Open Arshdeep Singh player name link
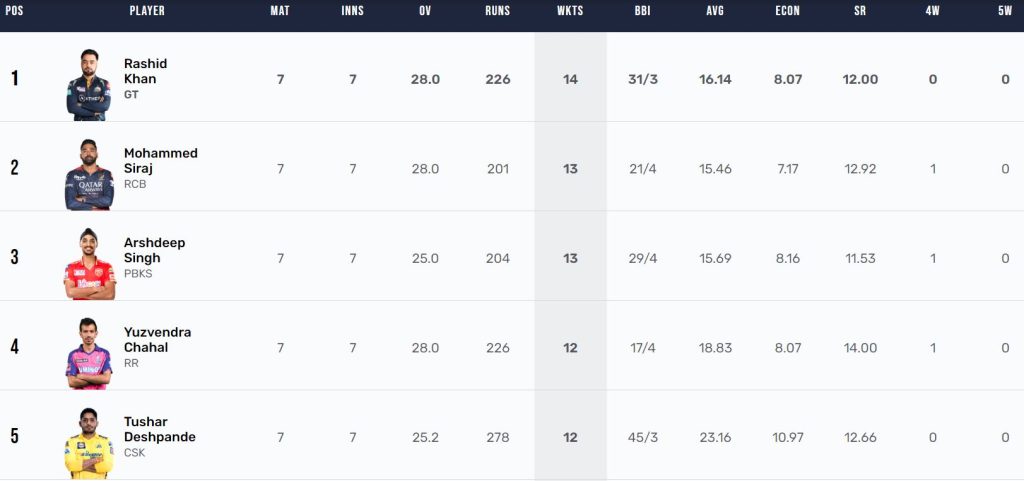The image size is (1024, 481). pos(155,250)
